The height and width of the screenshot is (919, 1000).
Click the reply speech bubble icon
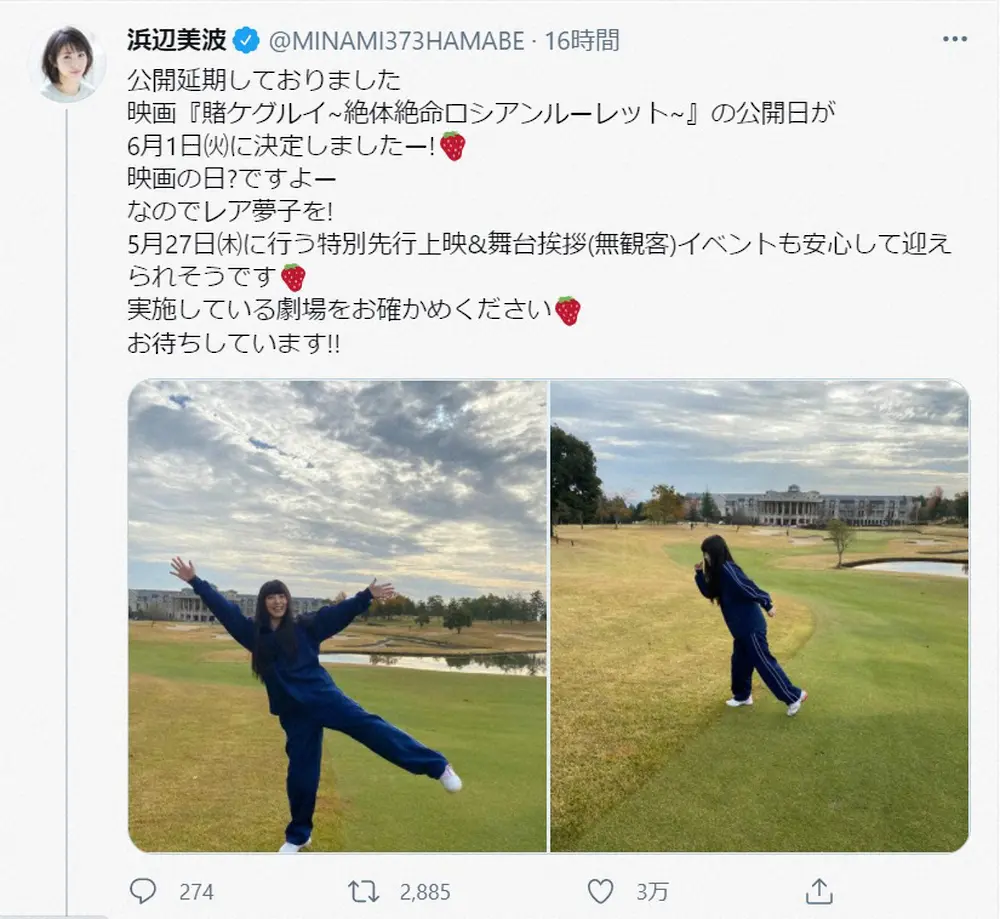(x=142, y=891)
